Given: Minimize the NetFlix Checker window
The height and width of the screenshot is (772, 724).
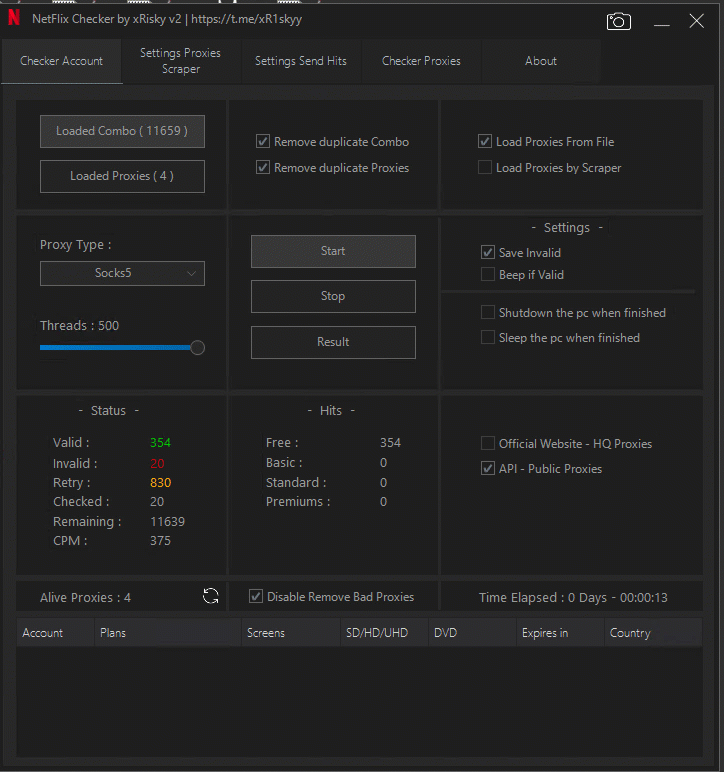Looking at the screenshot, I should (x=661, y=23).
